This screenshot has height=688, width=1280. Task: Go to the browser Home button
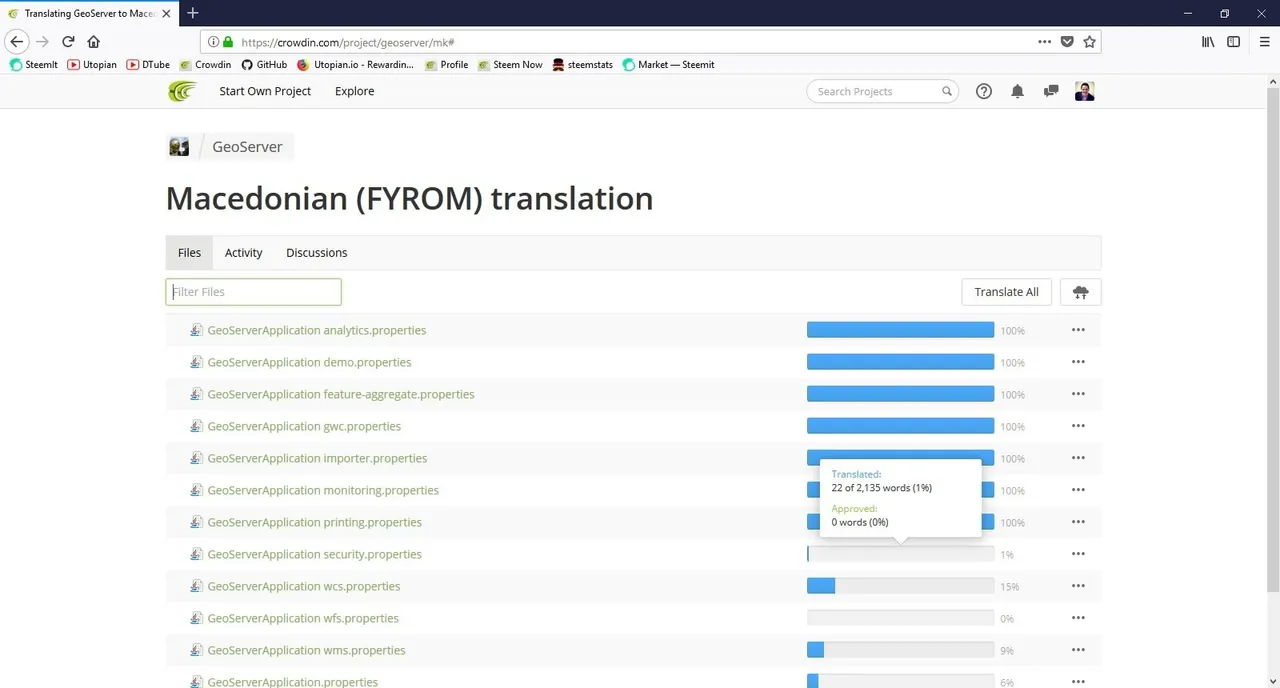click(93, 42)
